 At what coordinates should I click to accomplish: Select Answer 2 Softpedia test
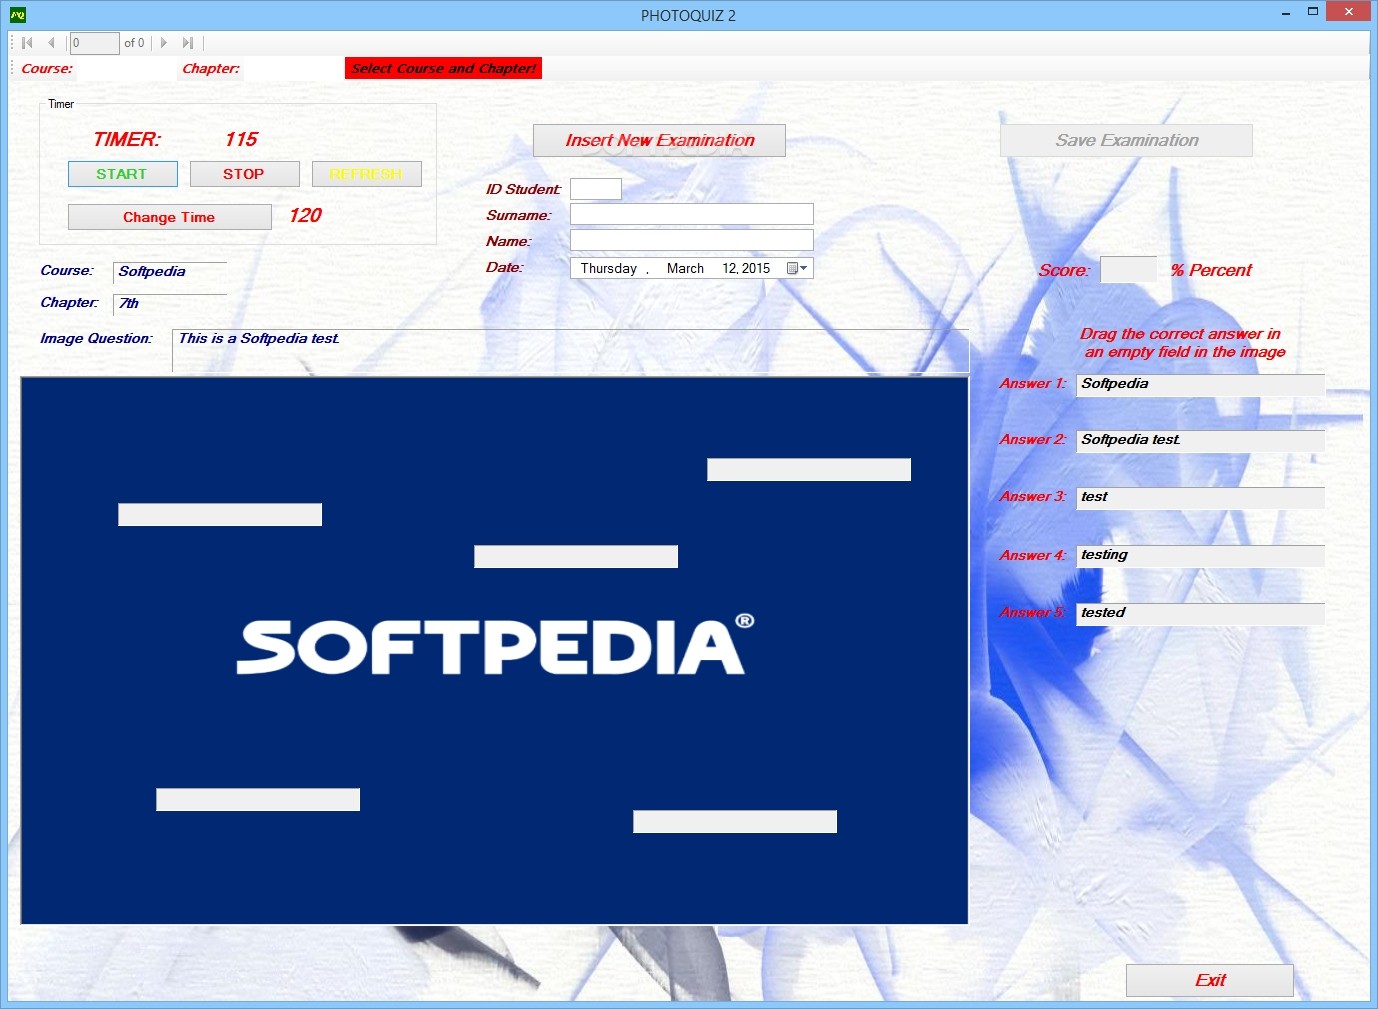click(1200, 441)
